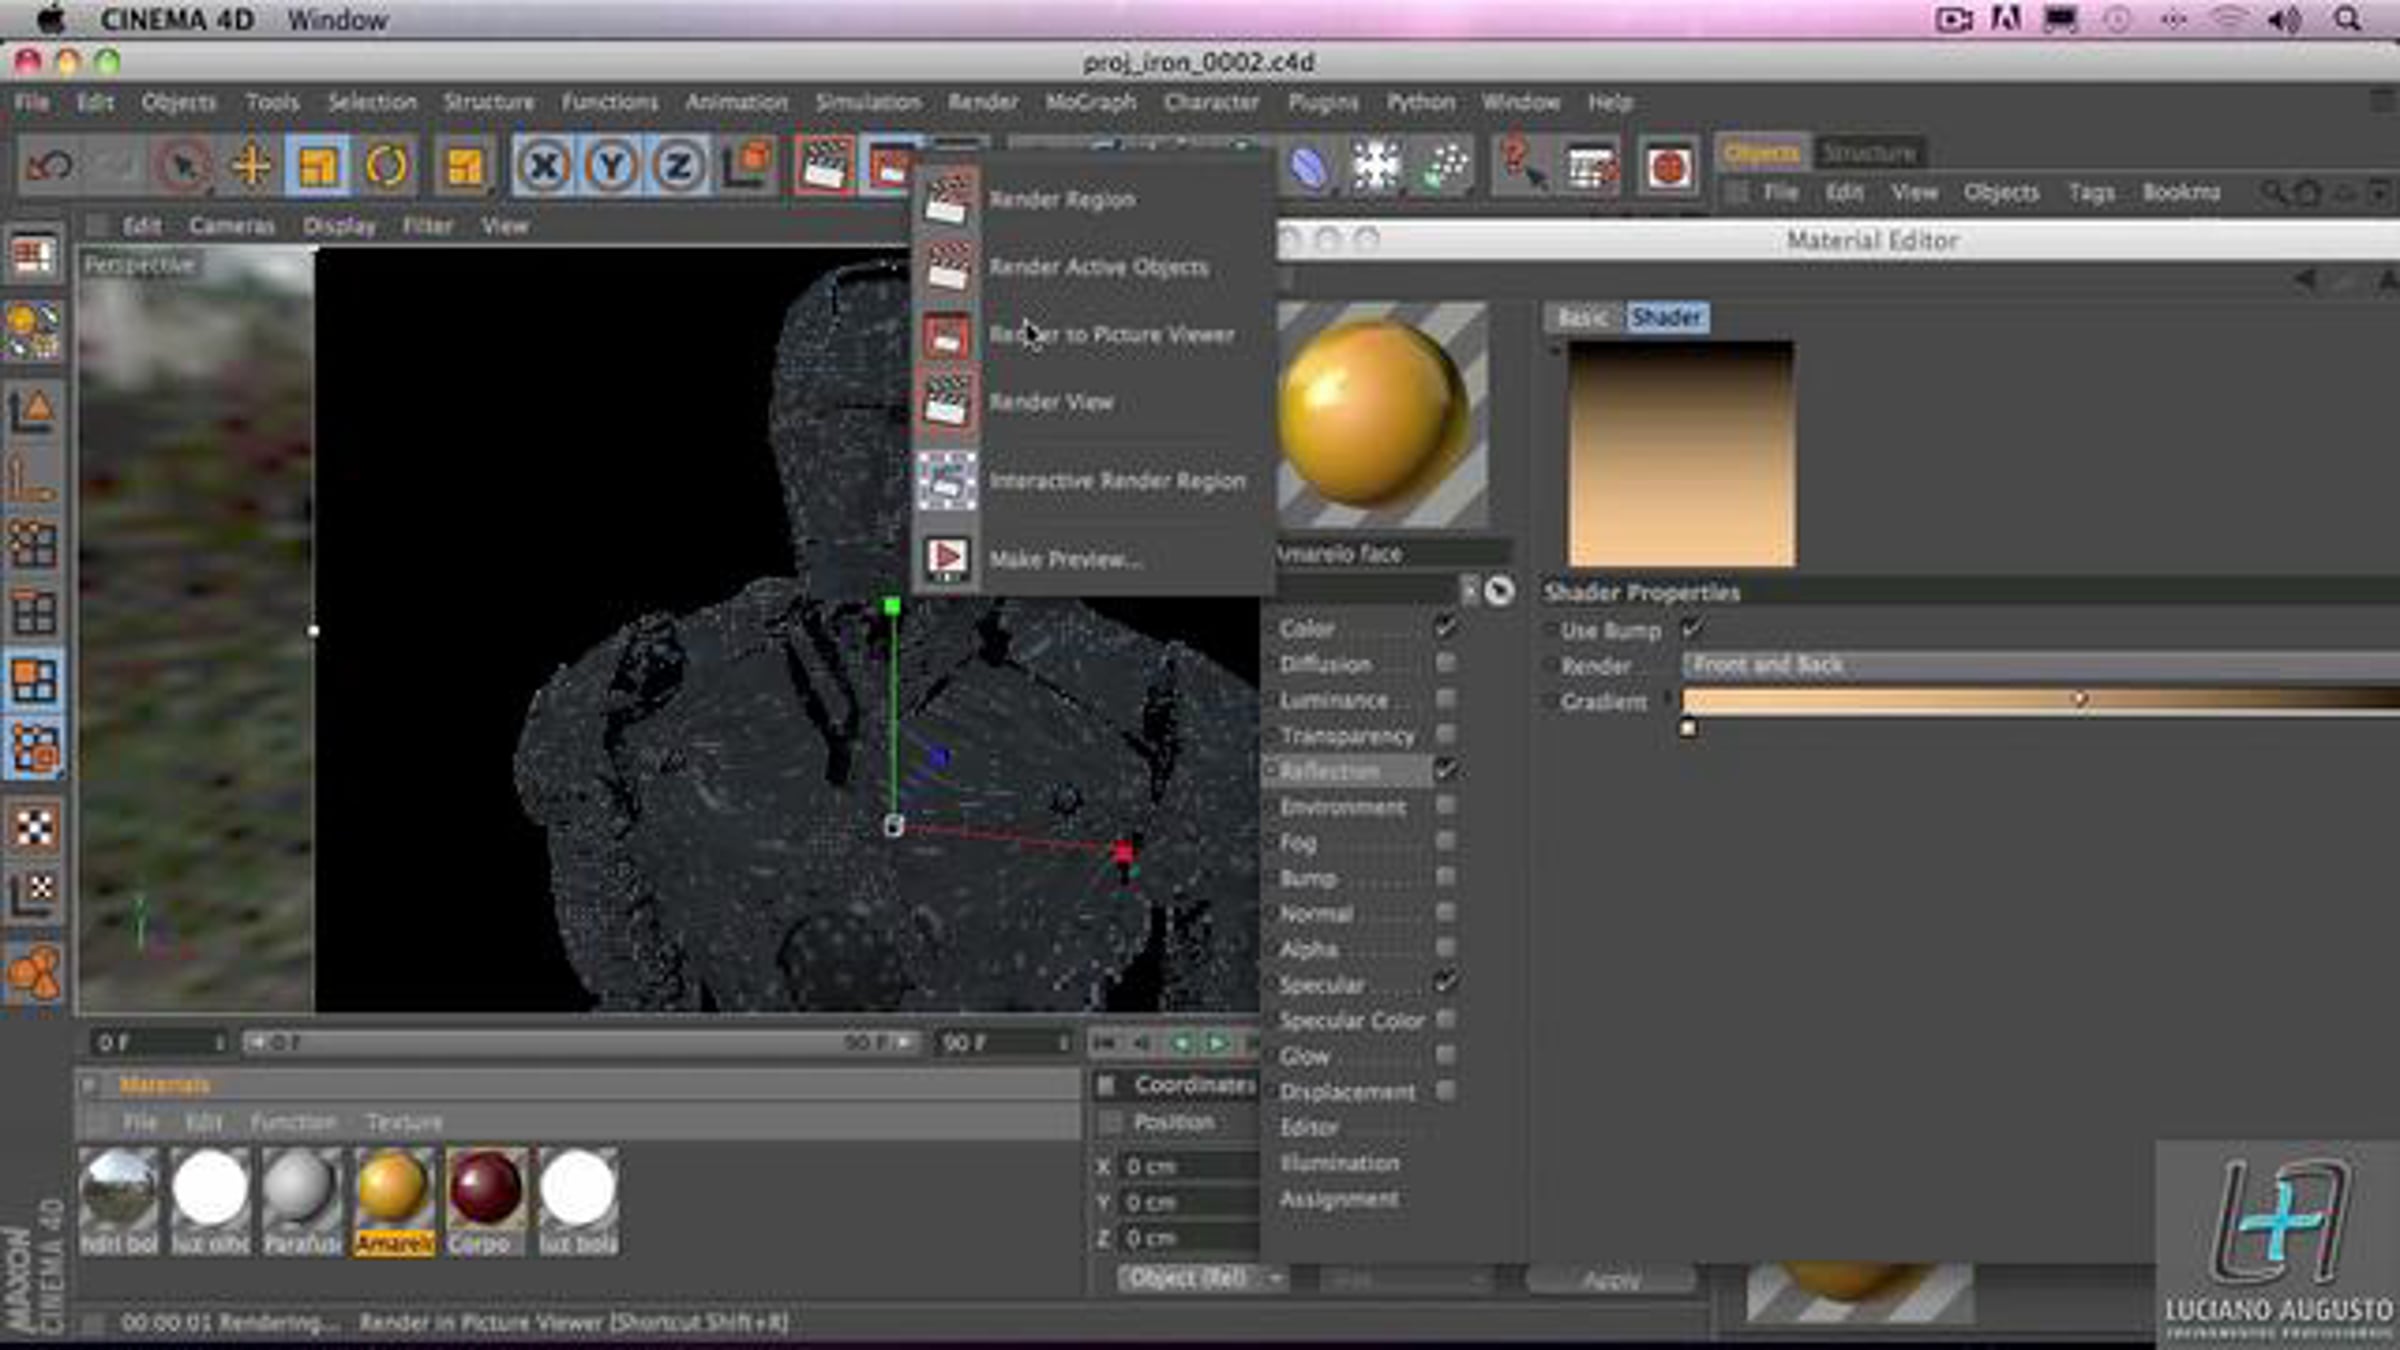Screen dimensions: 2400x1350
Task: Click the highlighted four-squares icon in left sidebar
Action: tap(34, 680)
